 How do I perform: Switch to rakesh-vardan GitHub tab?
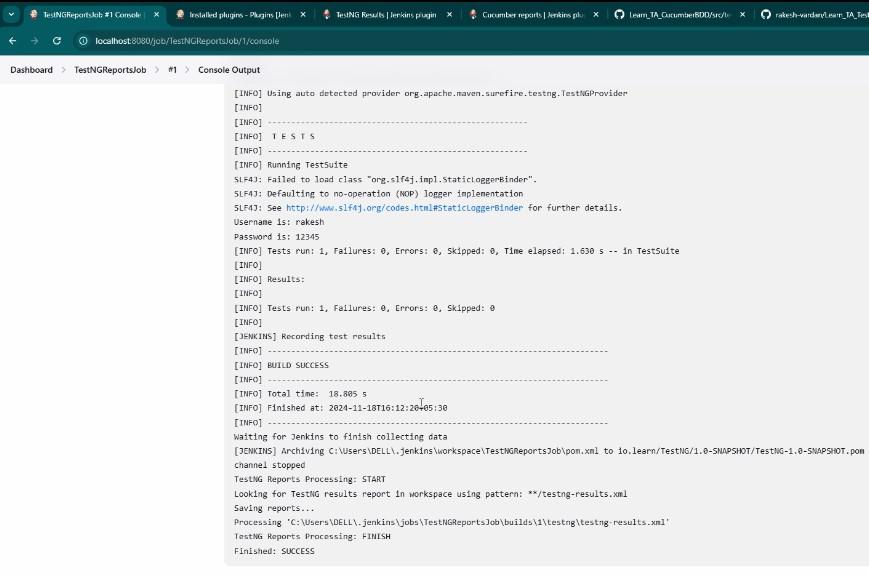(814, 15)
